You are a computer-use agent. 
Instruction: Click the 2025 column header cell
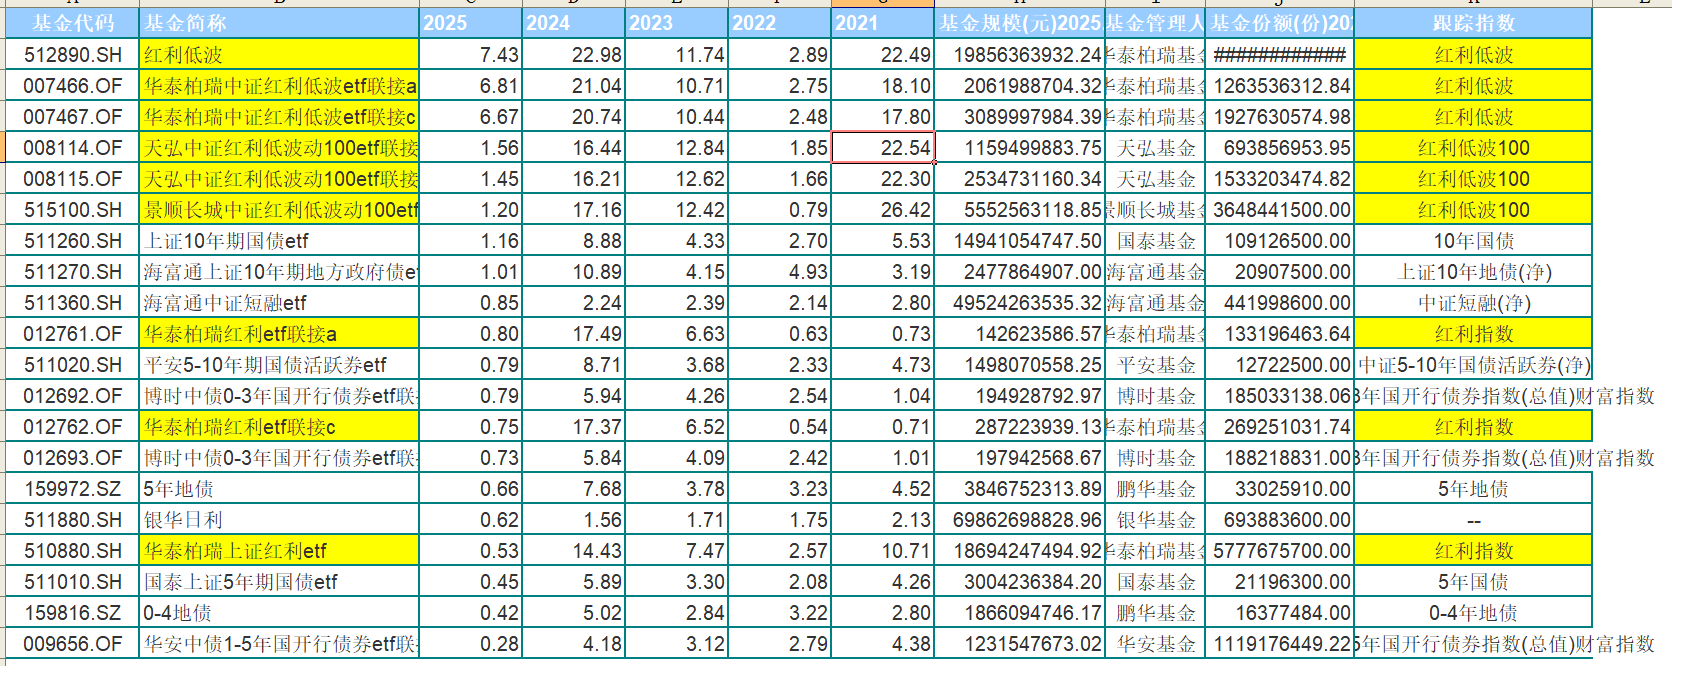coord(471,23)
